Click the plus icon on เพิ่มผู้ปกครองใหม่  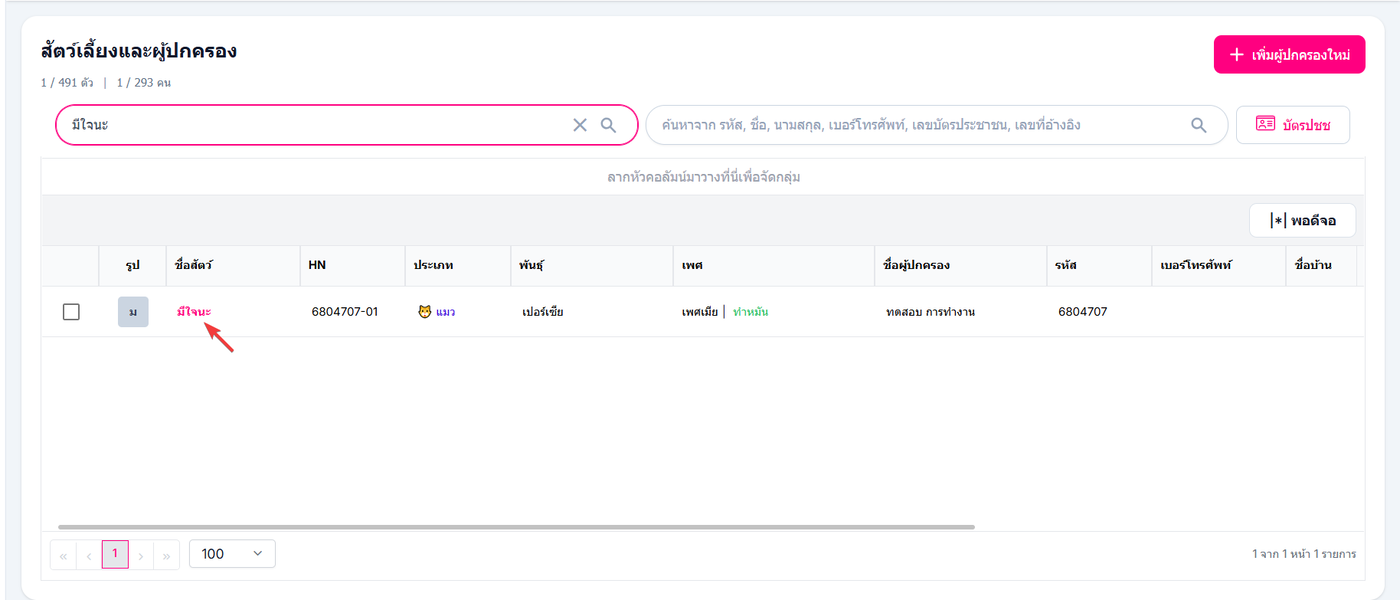click(1236, 55)
